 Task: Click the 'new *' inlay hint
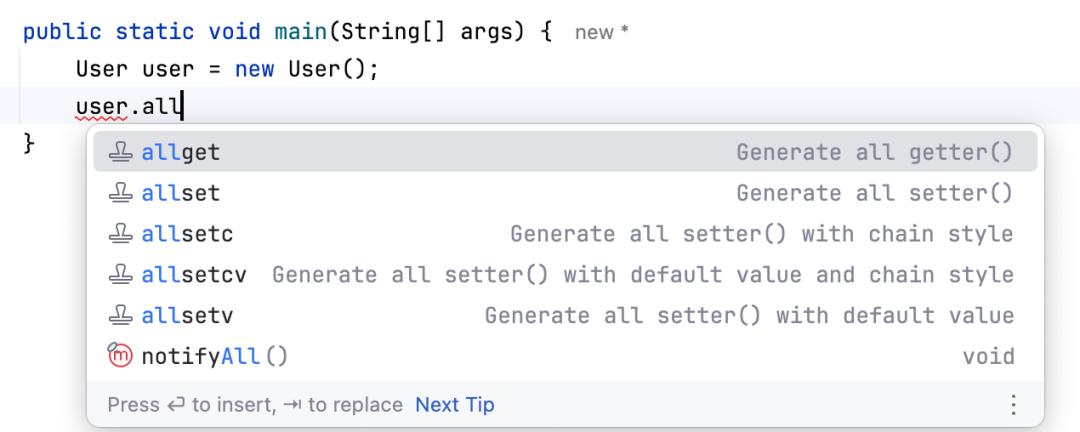pyautogui.click(x=602, y=33)
